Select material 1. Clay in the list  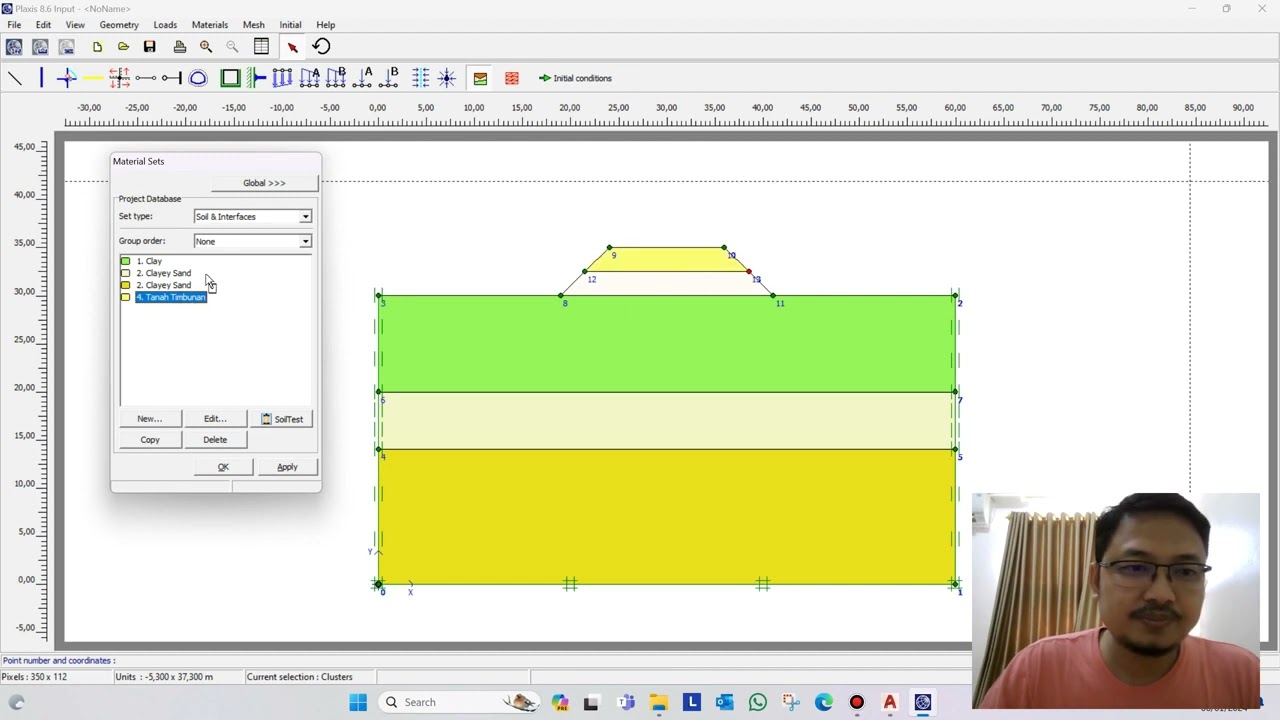pos(149,261)
